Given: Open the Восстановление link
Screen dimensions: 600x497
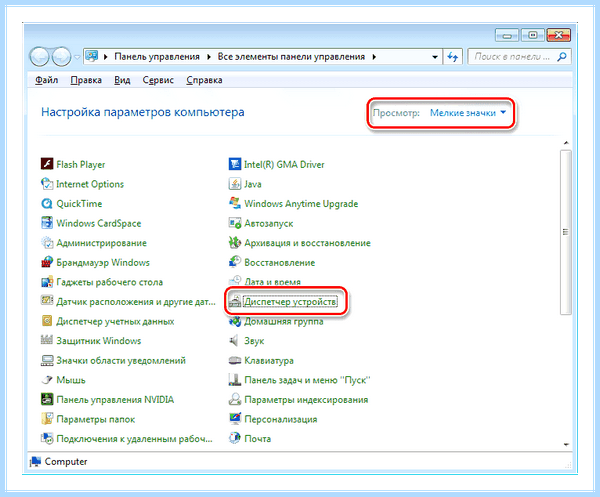Looking at the screenshot, I should [280, 262].
